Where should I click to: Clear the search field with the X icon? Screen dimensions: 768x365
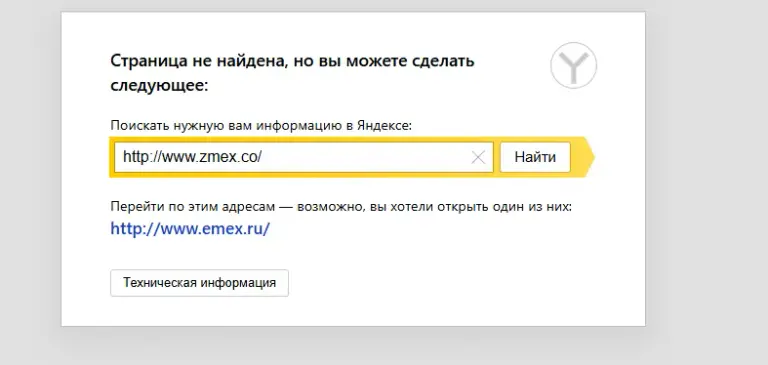click(x=478, y=157)
